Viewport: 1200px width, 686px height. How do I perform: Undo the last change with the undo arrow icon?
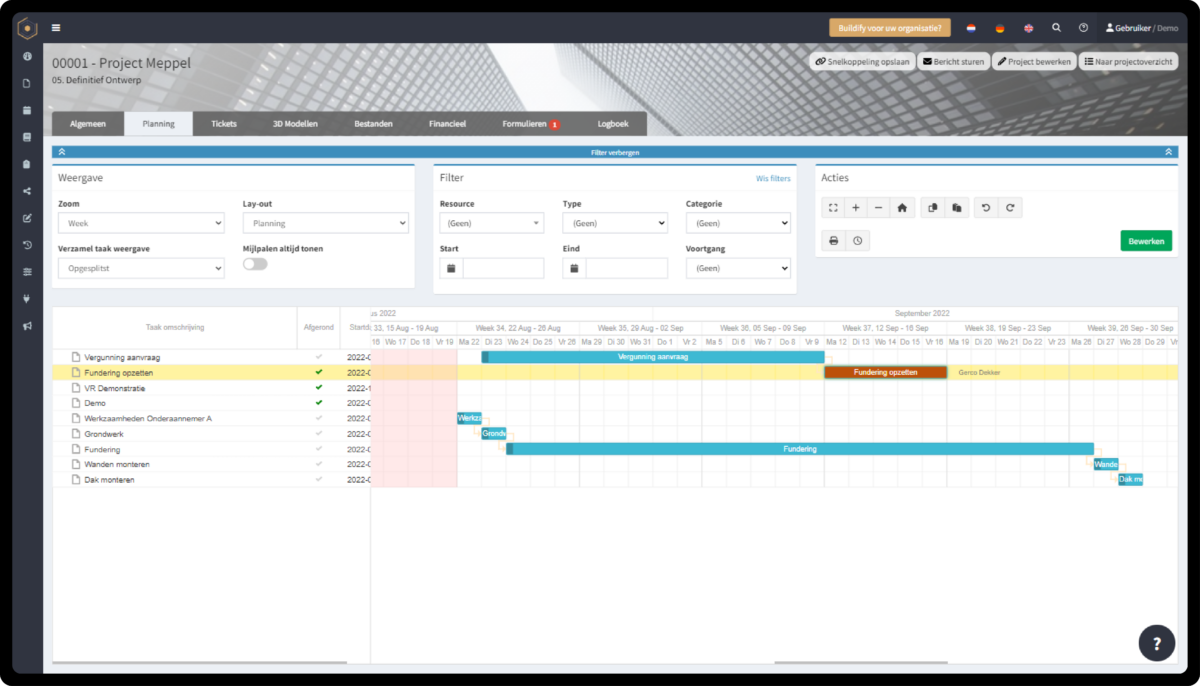coord(986,207)
